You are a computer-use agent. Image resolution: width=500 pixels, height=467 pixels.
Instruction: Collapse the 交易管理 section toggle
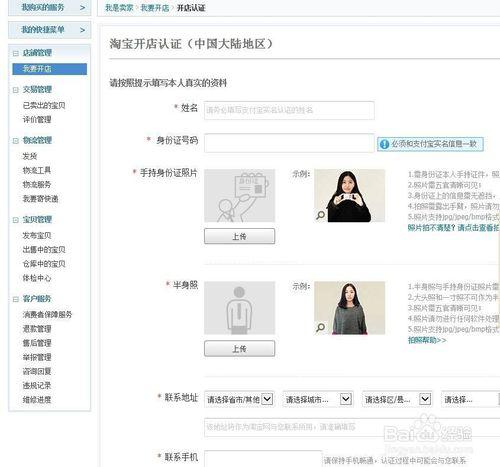[16, 90]
